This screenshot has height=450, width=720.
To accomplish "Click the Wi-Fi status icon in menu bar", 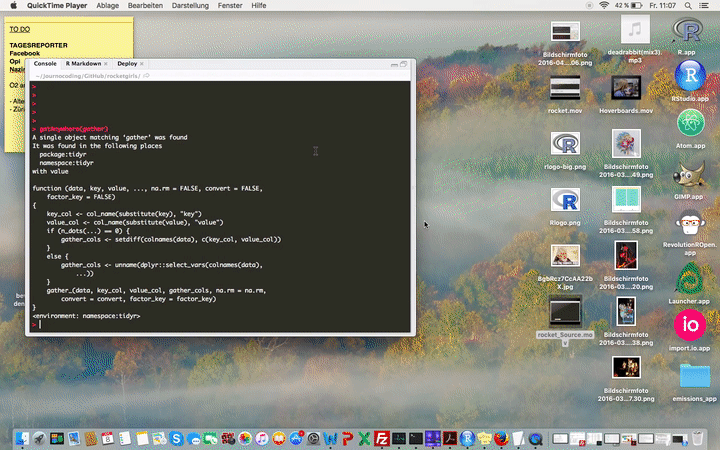I will [x=604, y=6].
